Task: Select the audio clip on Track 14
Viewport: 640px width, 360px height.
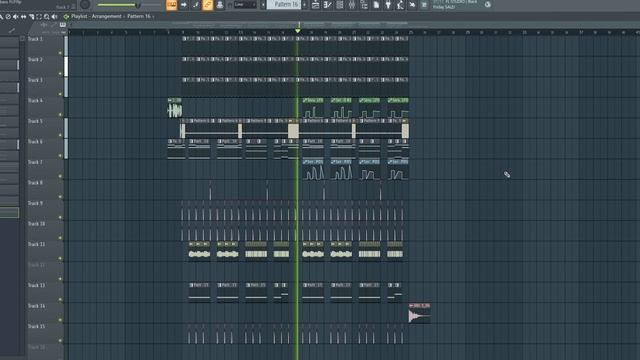Action: [419, 313]
